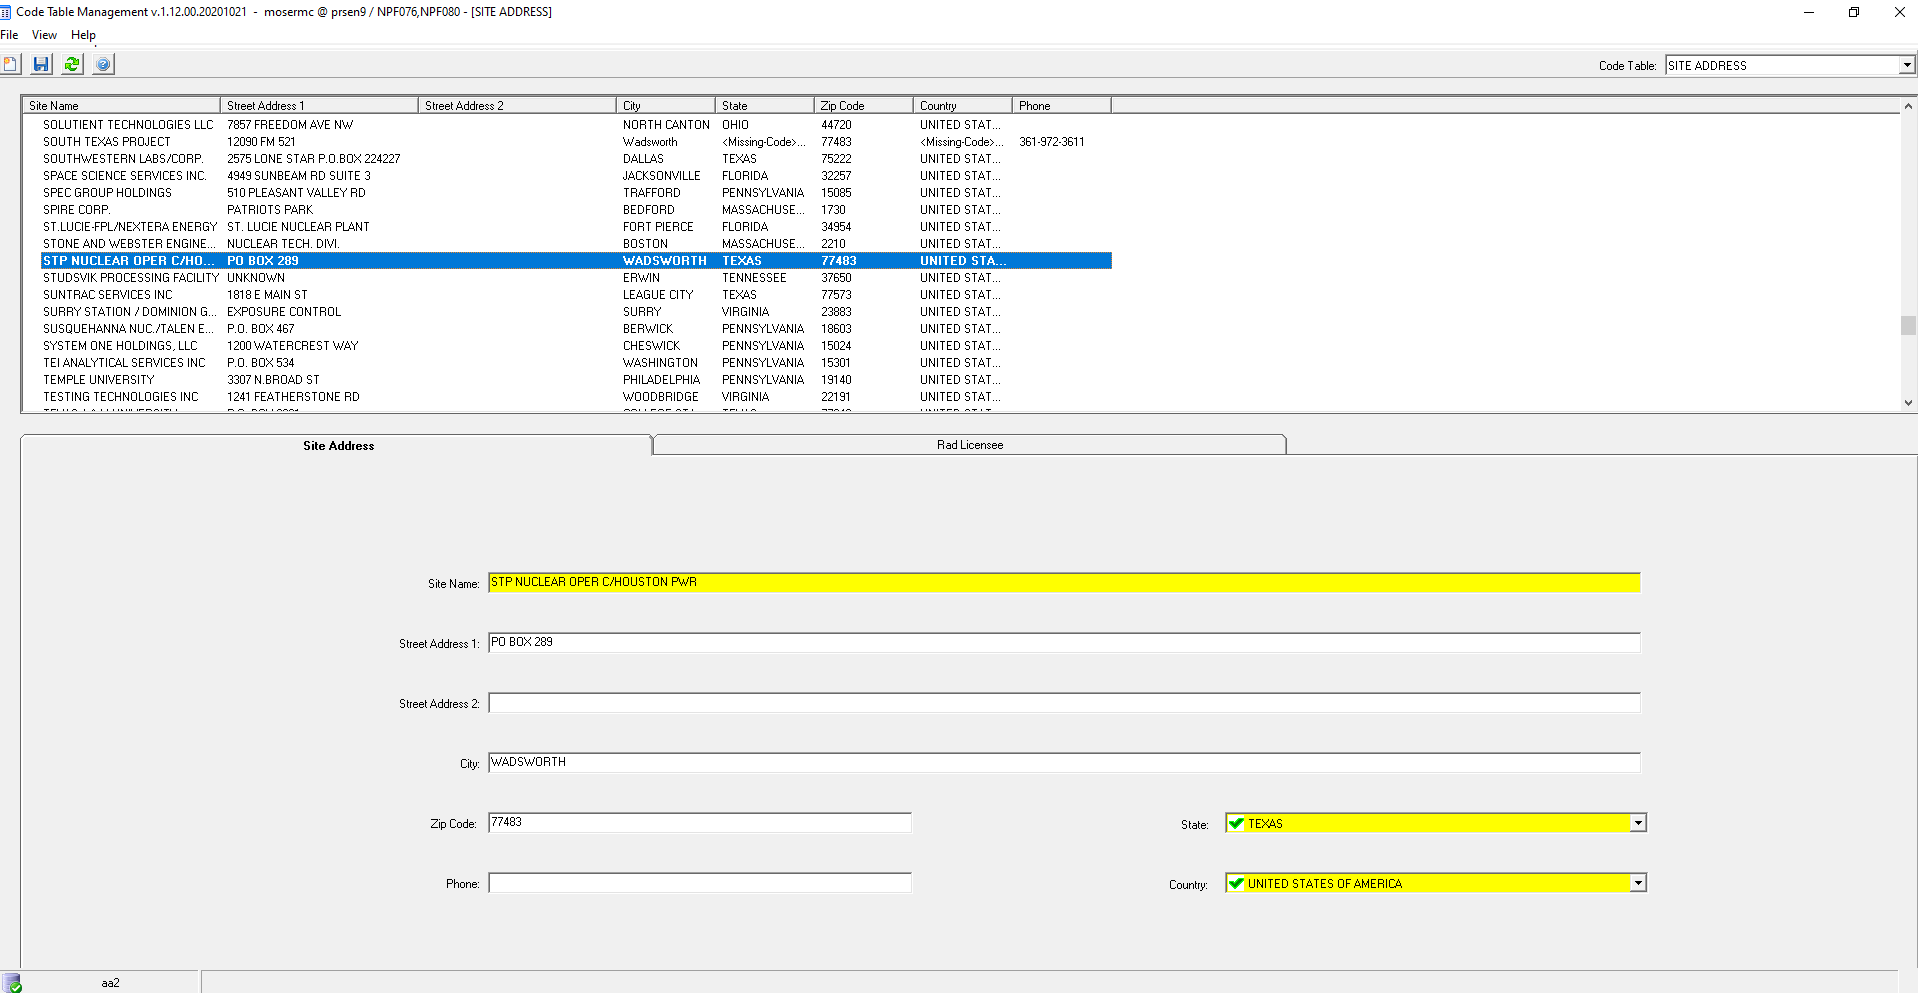
Task: Click the Save floppy disk icon
Action: pos(41,64)
